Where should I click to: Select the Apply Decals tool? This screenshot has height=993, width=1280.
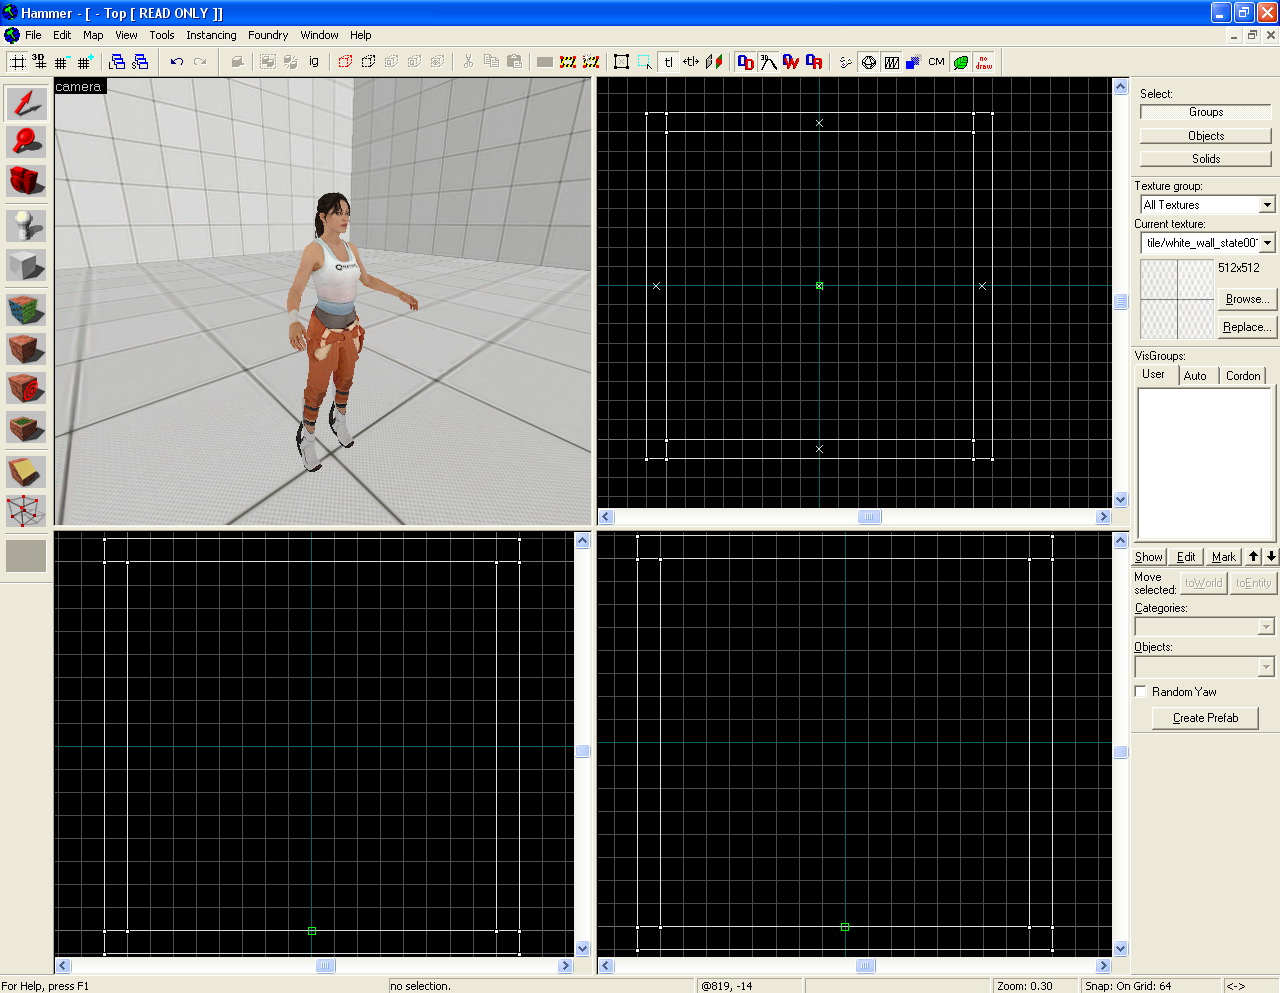26,388
